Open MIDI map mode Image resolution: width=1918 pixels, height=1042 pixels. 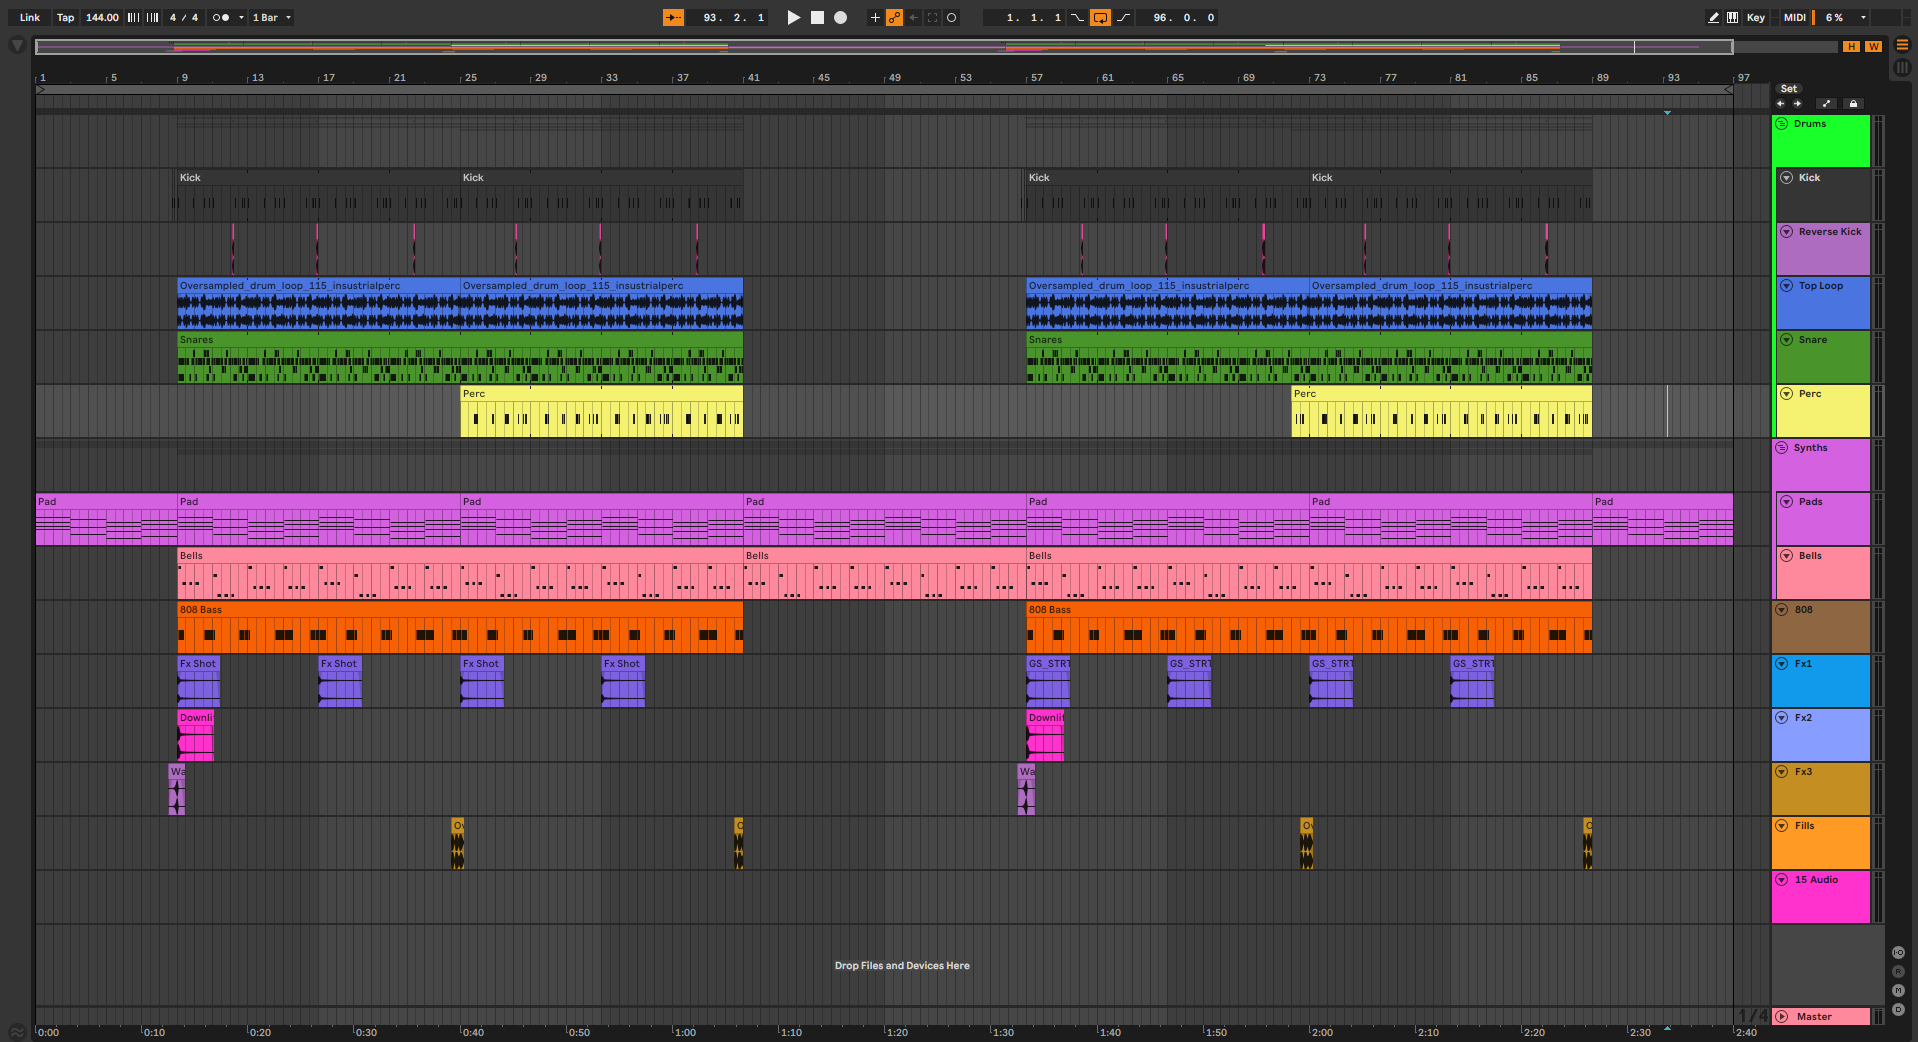(x=1794, y=17)
